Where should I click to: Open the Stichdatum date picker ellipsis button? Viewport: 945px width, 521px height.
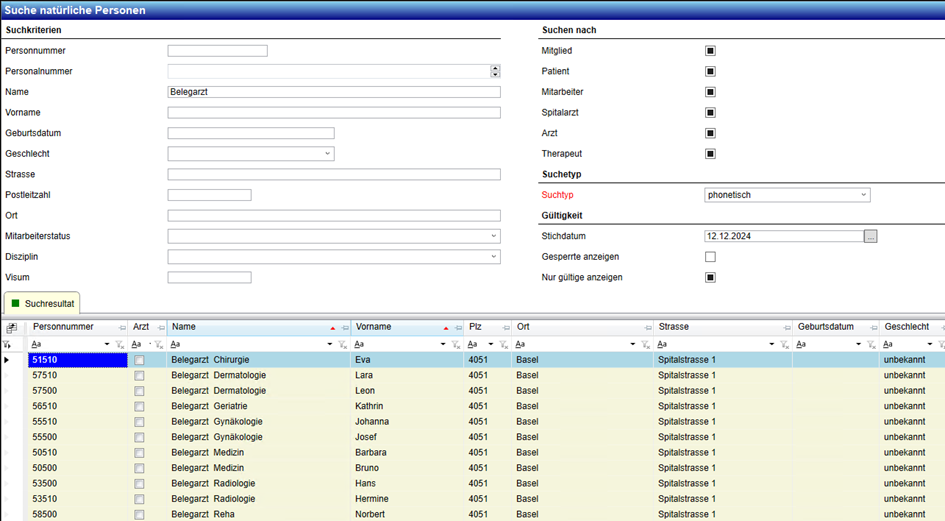[870, 237]
